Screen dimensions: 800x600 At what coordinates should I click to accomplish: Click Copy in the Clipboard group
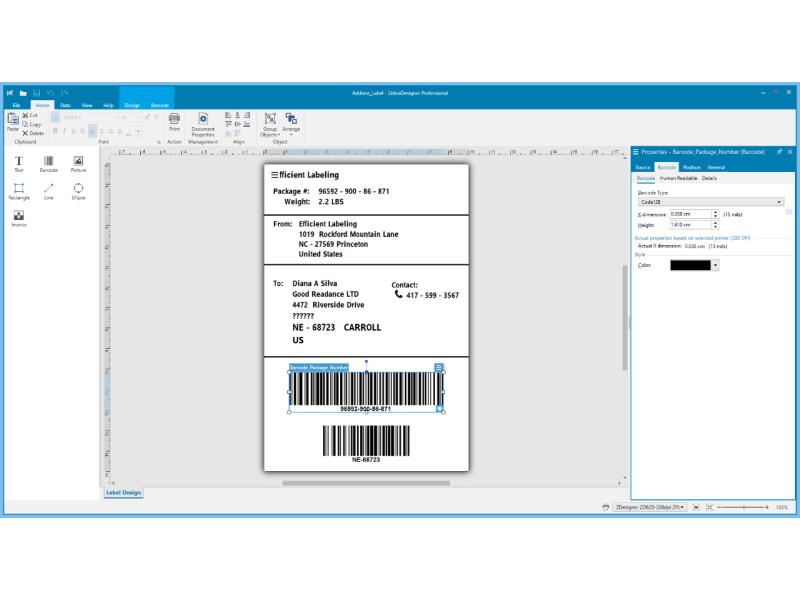pos(32,124)
